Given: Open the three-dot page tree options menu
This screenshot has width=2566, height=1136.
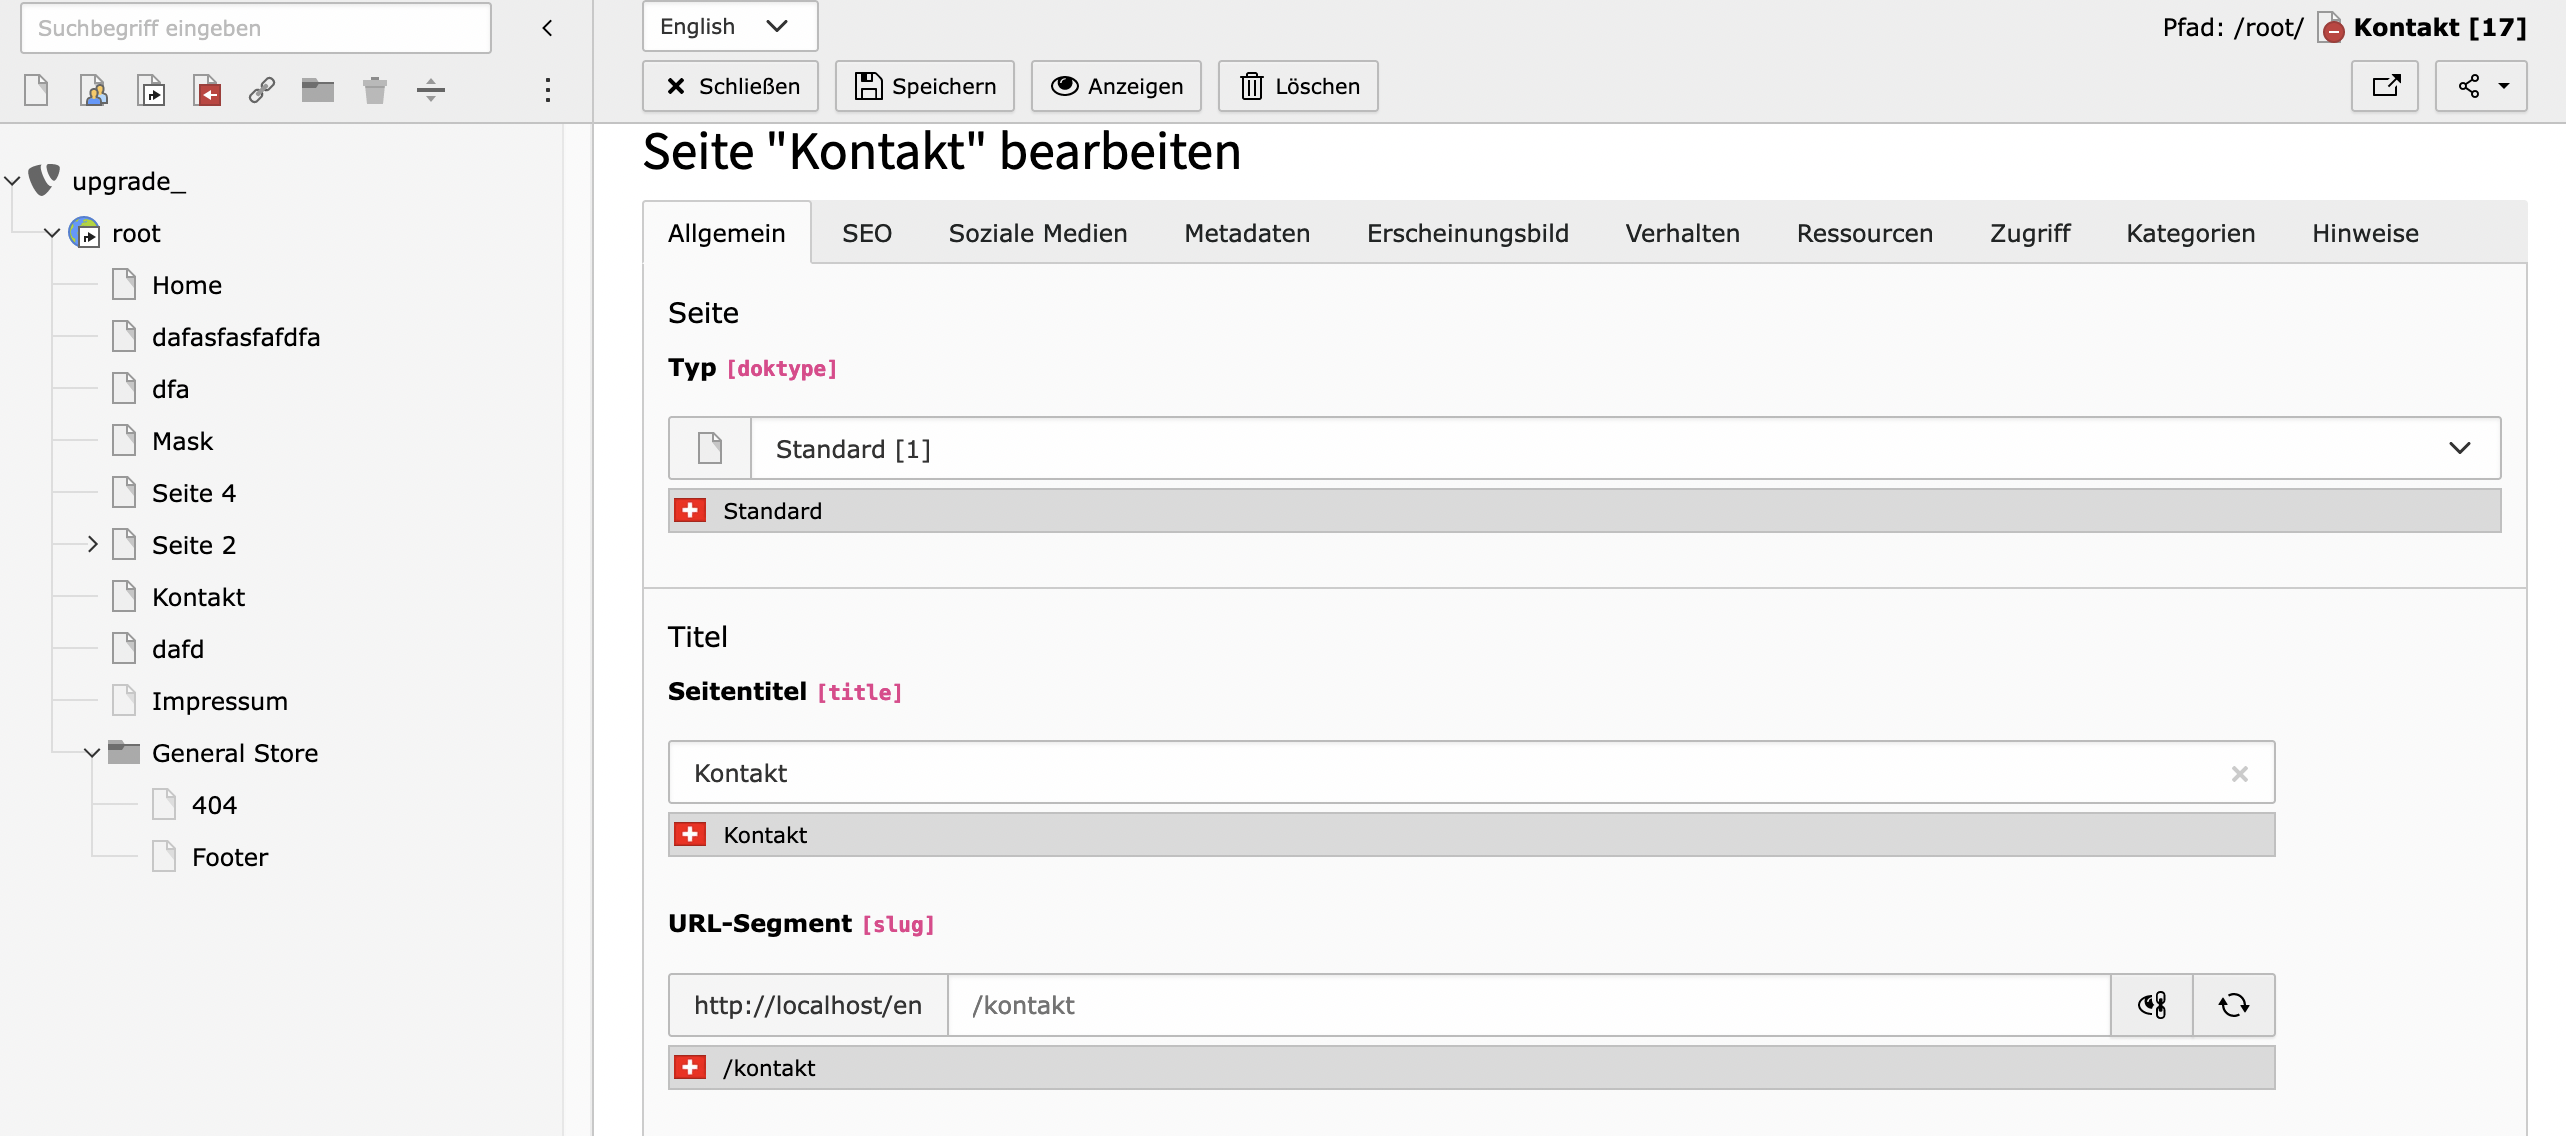Looking at the screenshot, I should 547,90.
